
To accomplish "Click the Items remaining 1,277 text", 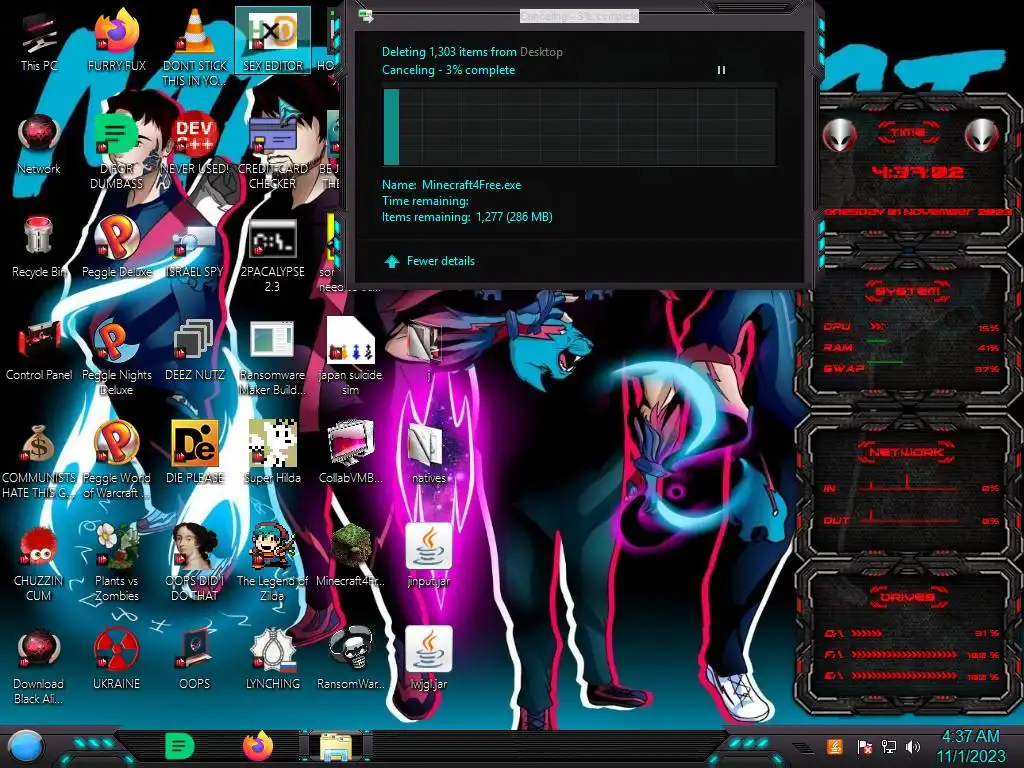I will click(467, 217).
